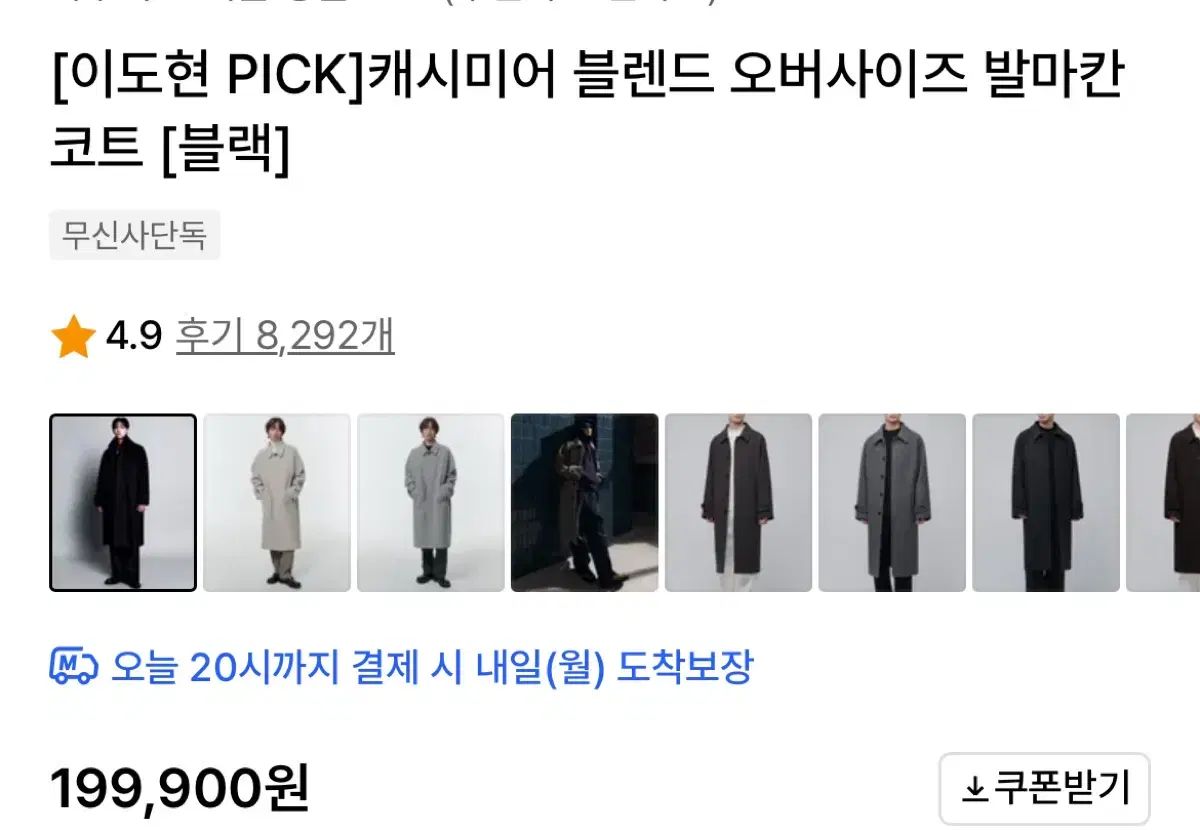Screen dimensions: 1200x830
Task: Click the 4.9 rating score
Action: click(x=134, y=338)
